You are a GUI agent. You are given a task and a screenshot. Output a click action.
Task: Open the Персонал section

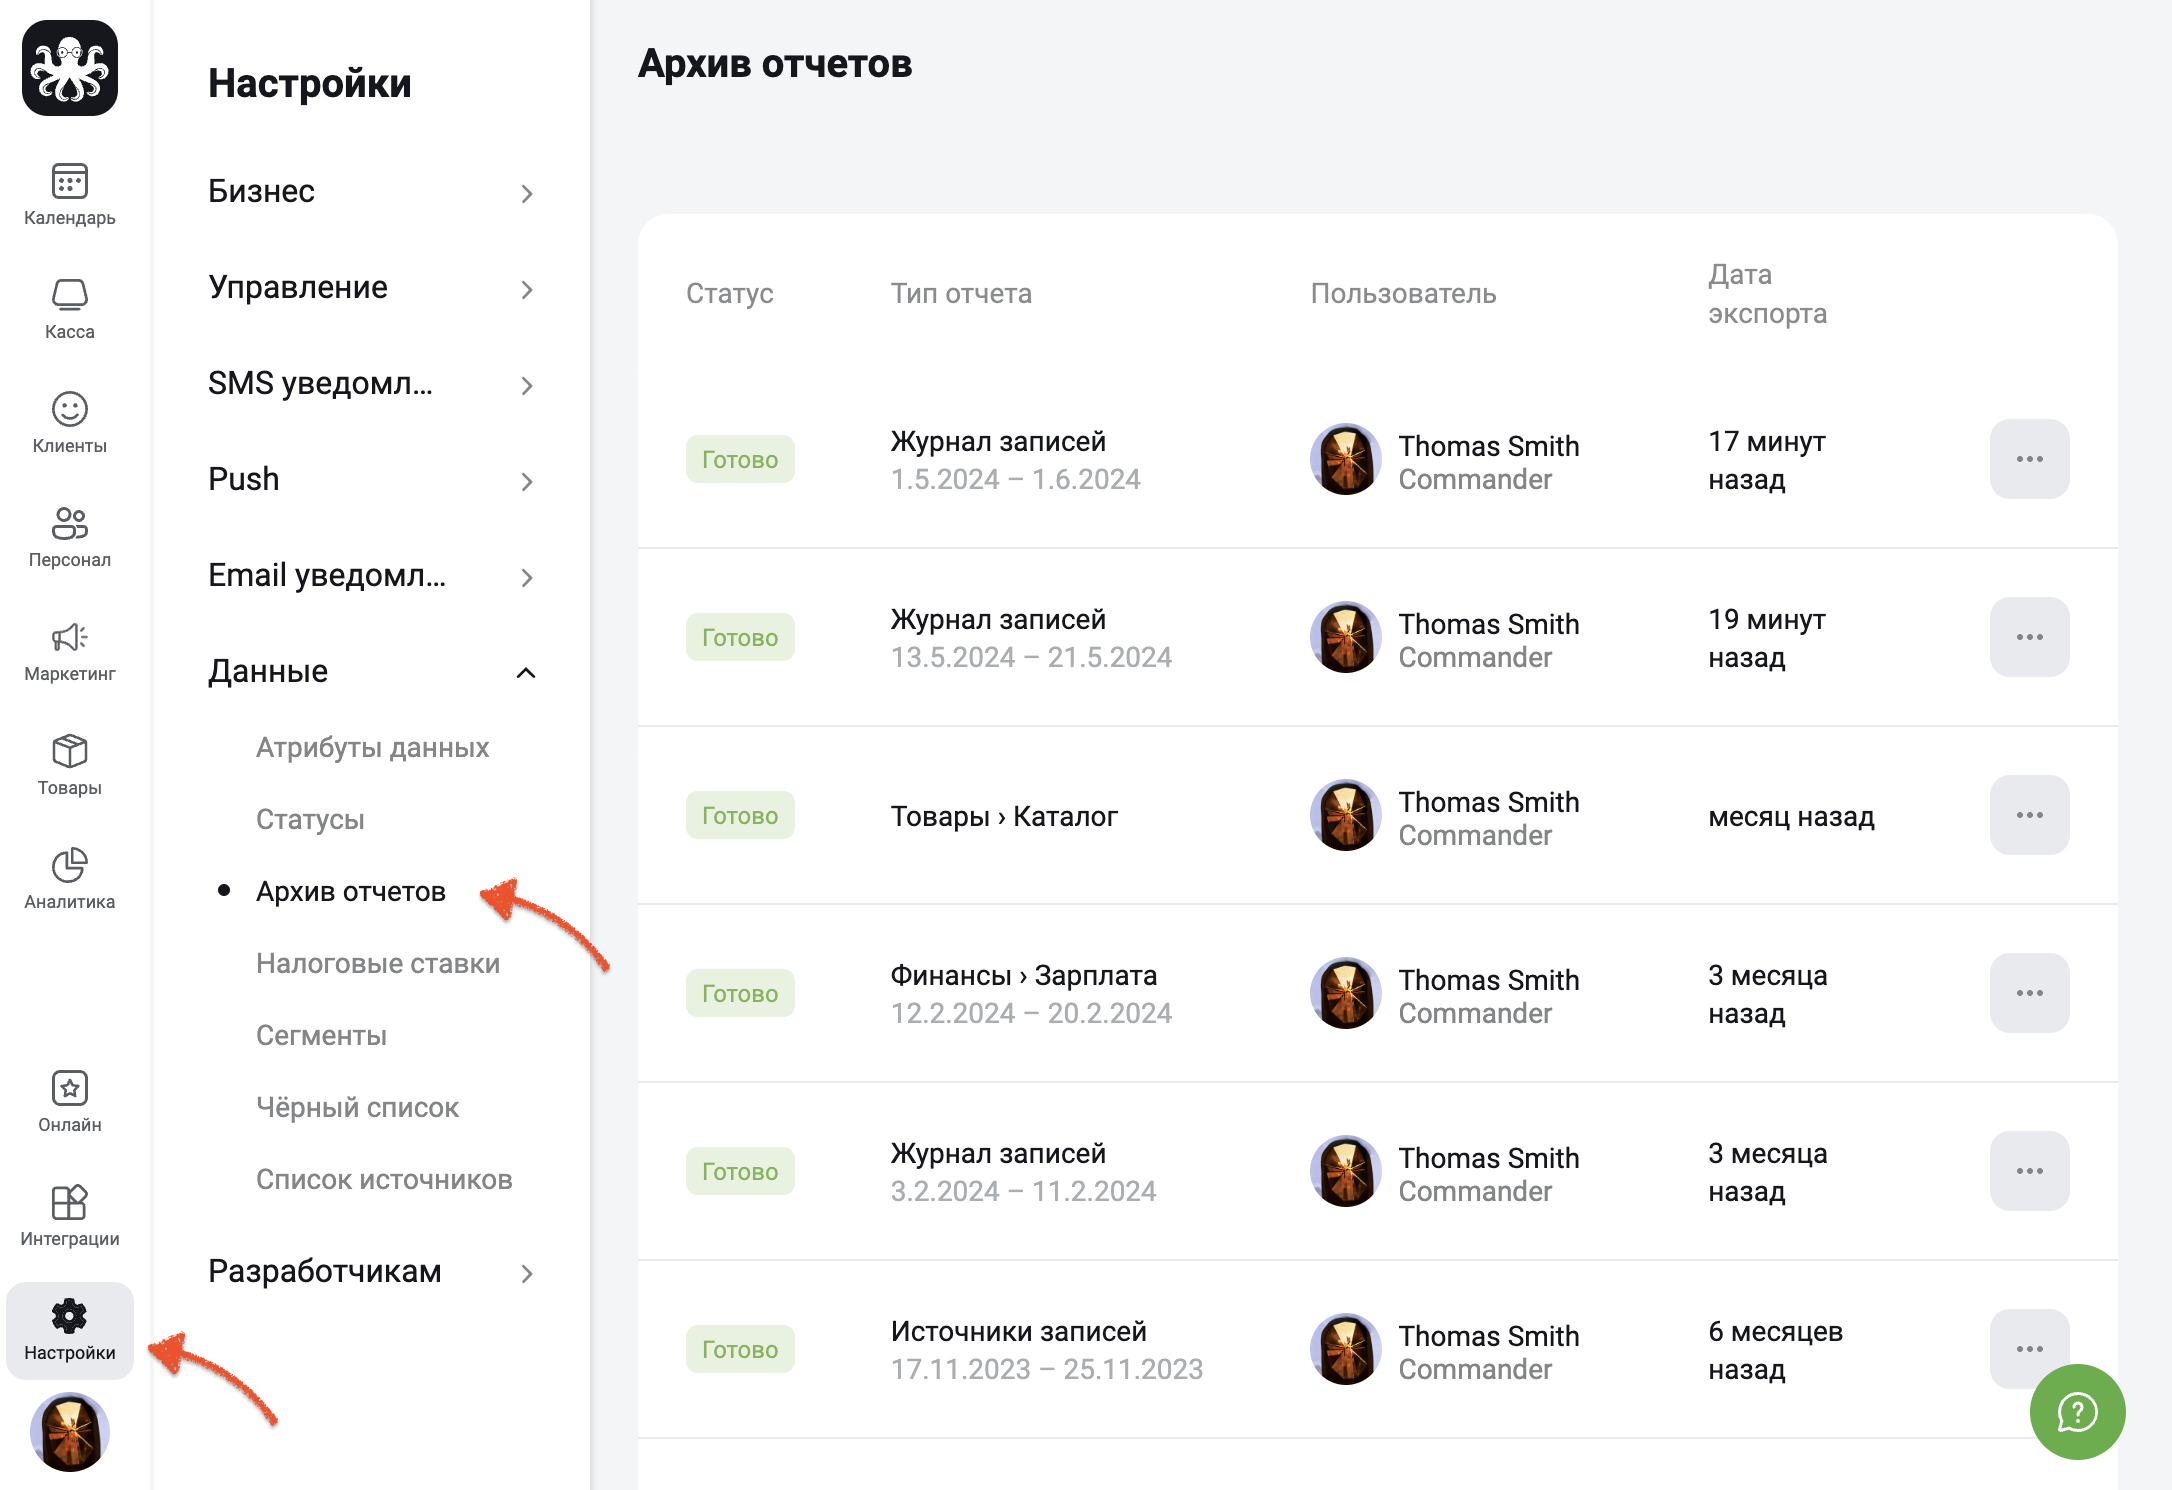[70, 537]
